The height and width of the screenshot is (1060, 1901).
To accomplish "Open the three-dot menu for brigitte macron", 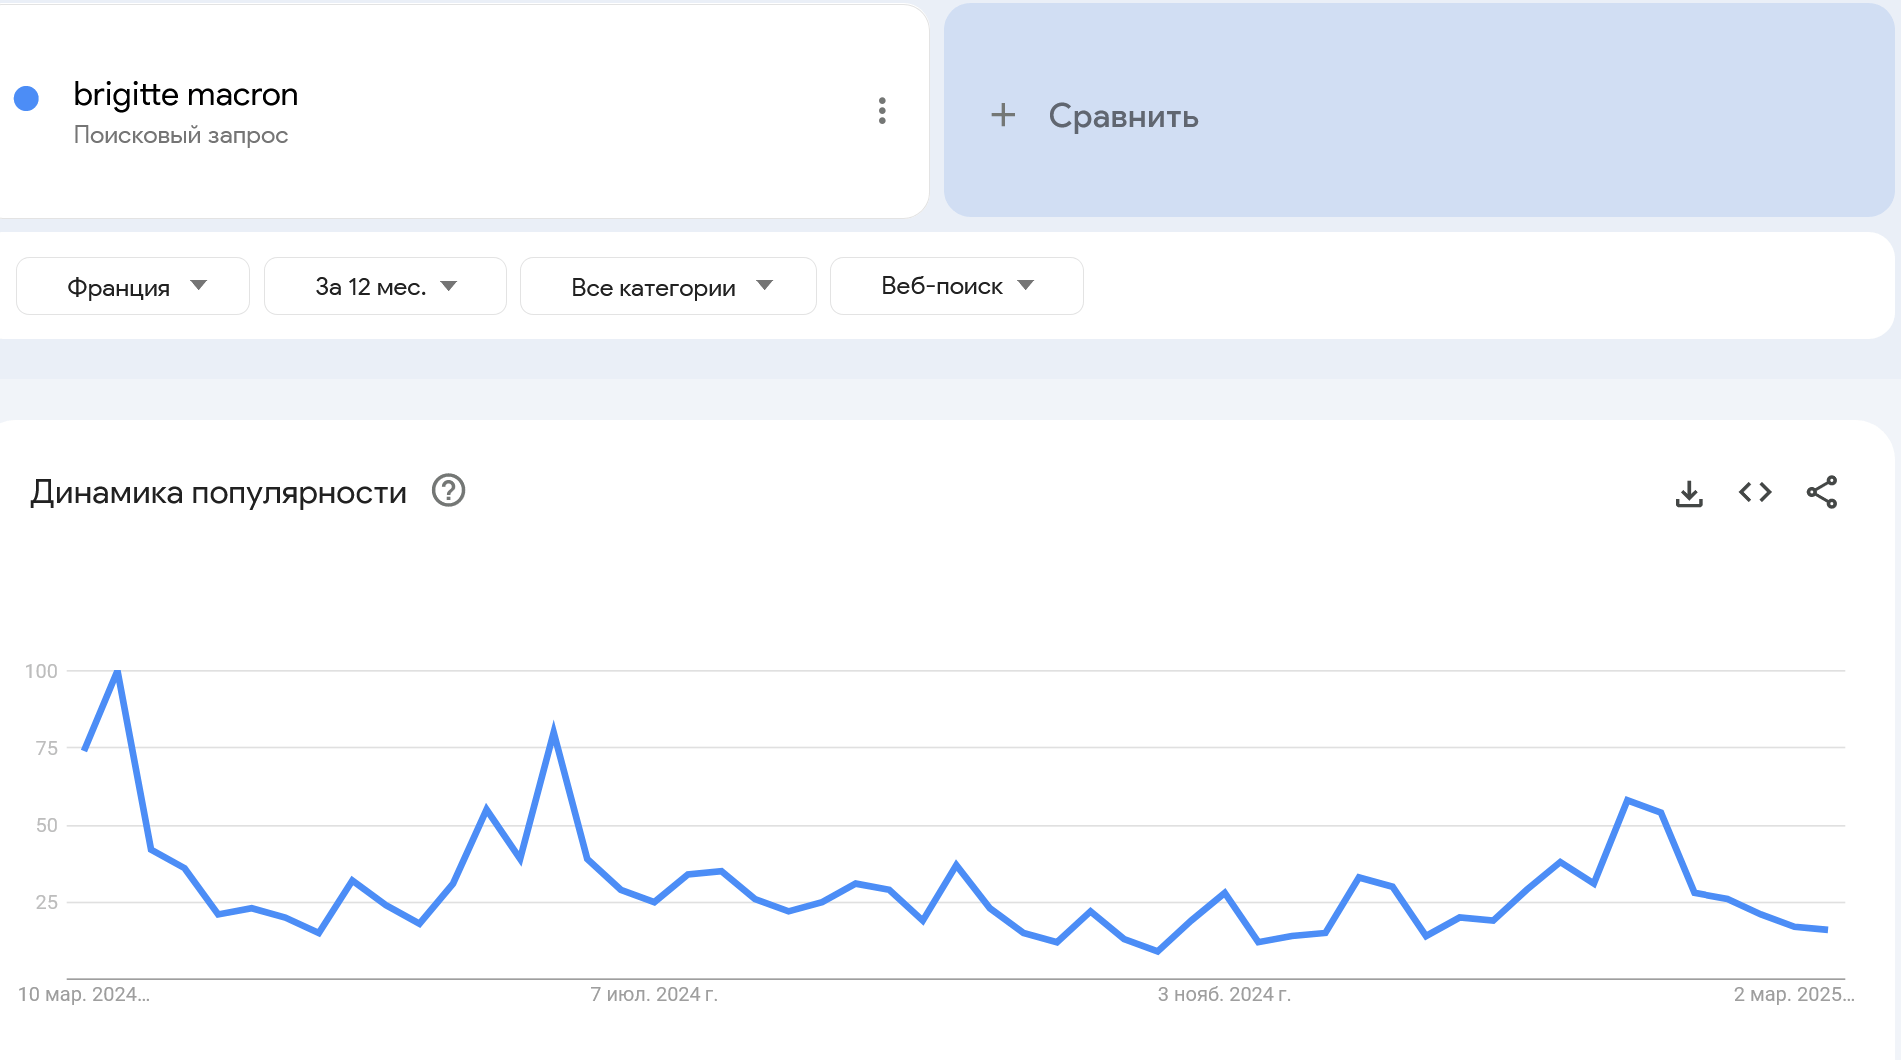I will pos(881,111).
